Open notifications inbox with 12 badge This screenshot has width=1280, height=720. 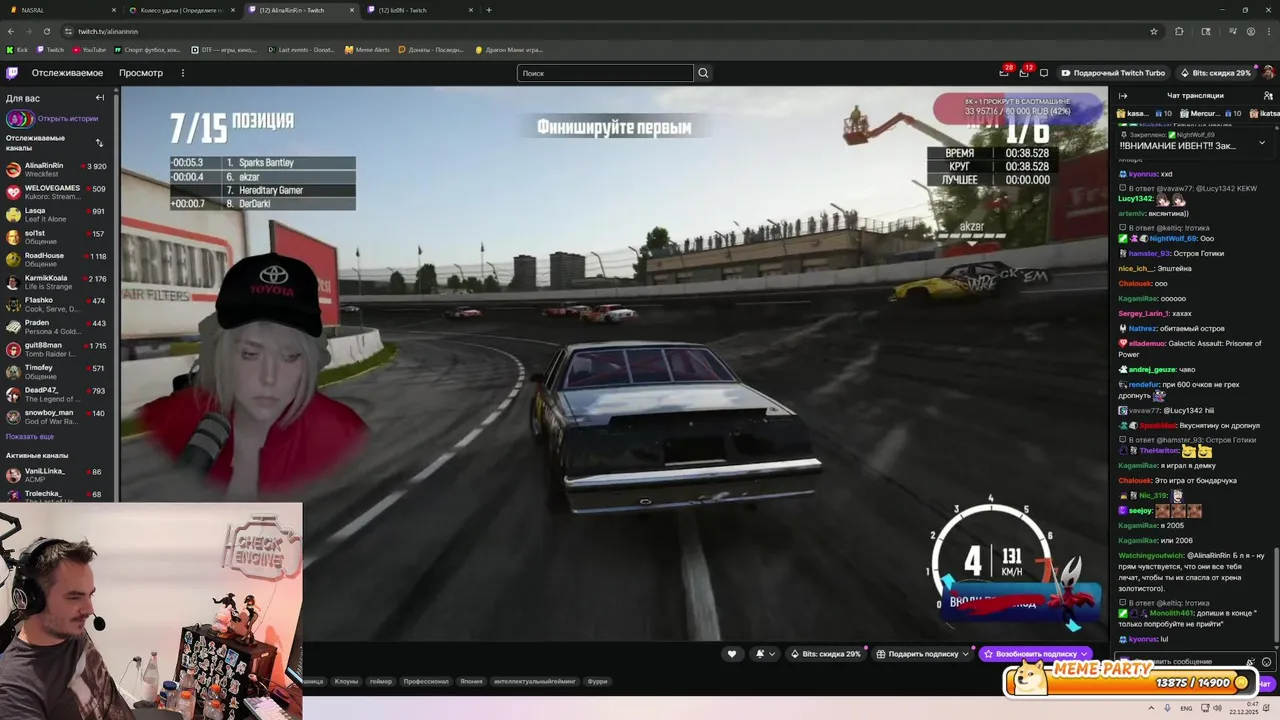[1024, 72]
